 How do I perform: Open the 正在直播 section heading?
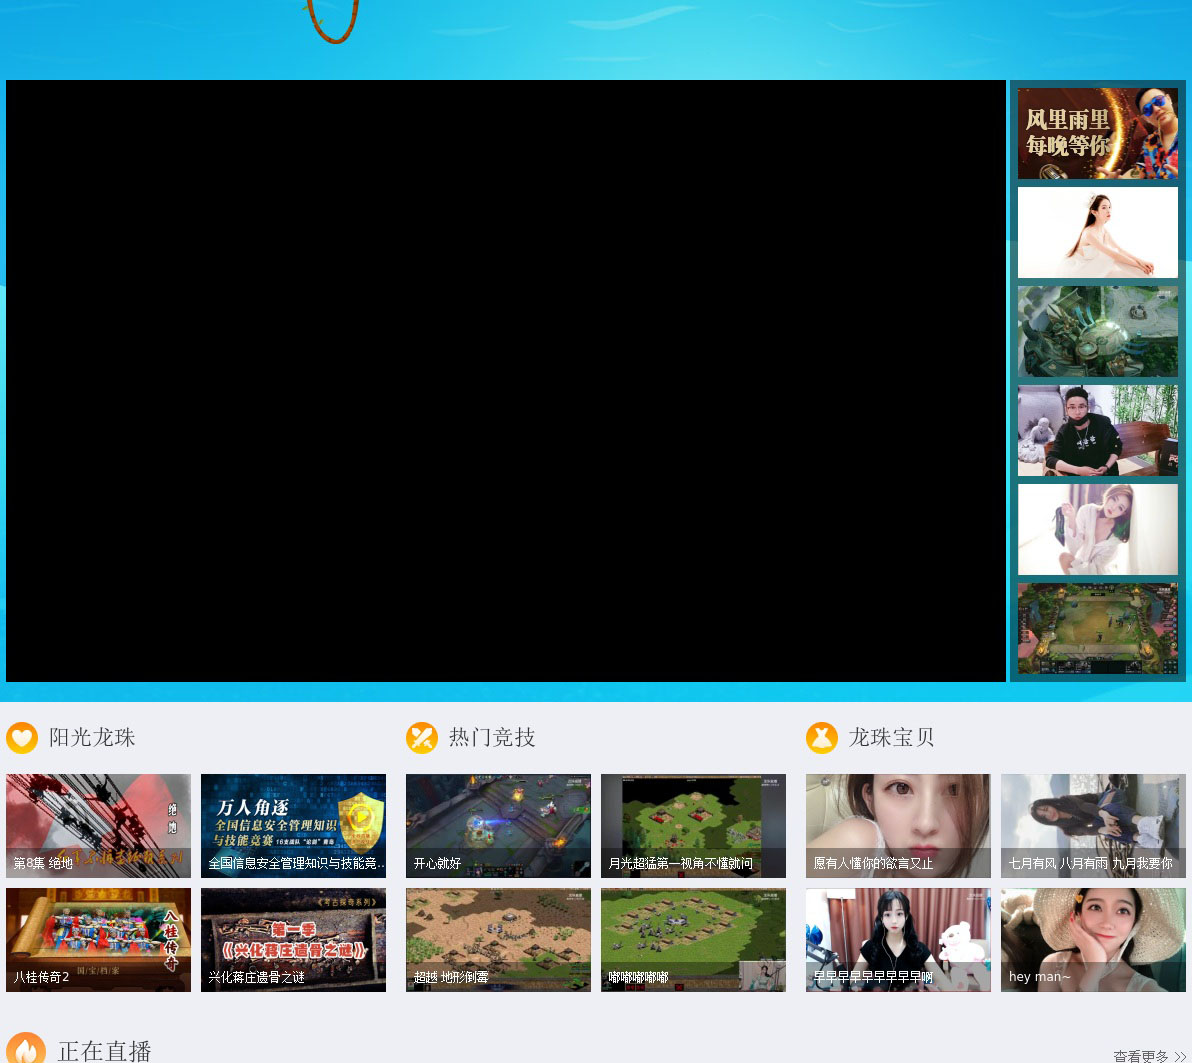tap(105, 1051)
